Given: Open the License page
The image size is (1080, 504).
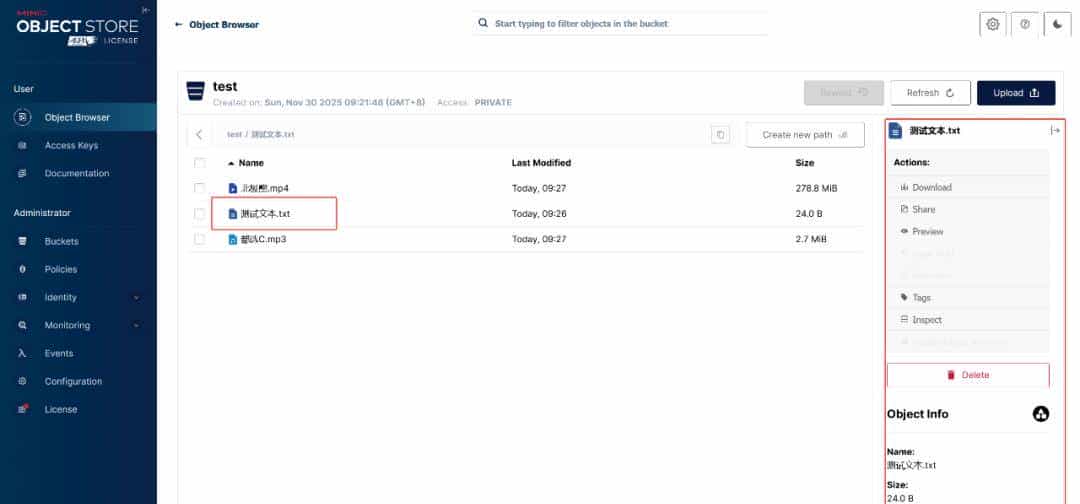Looking at the screenshot, I should click(x=61, y=409).
